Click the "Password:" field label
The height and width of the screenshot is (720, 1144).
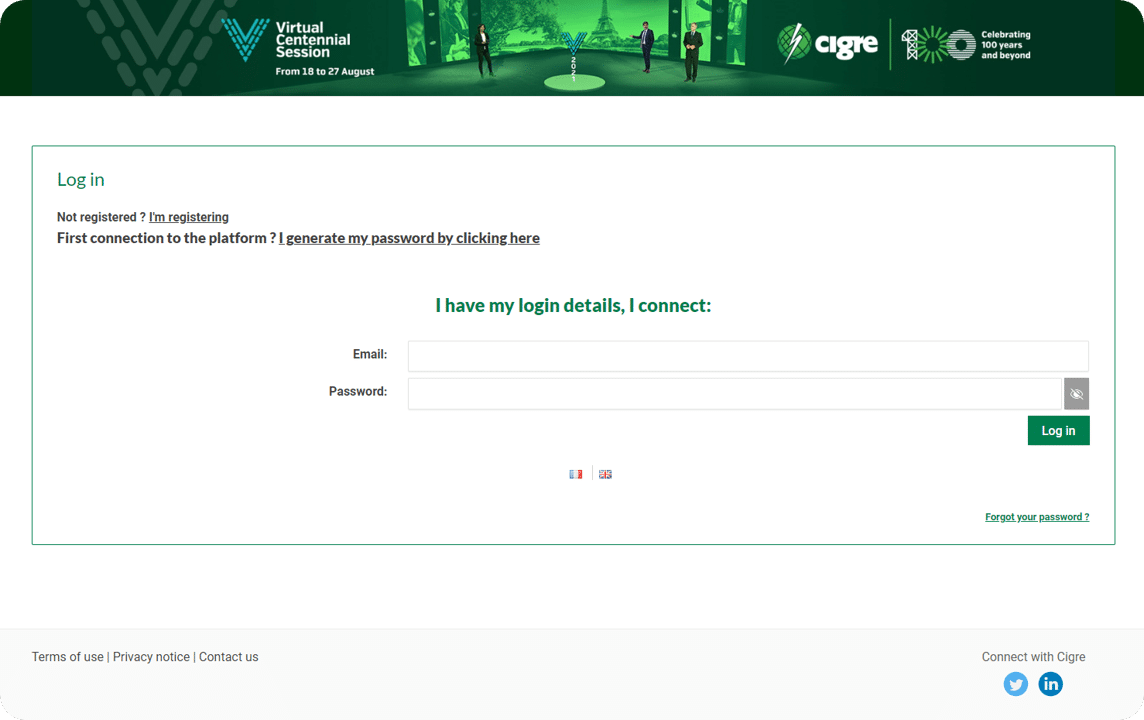(358, 391)
